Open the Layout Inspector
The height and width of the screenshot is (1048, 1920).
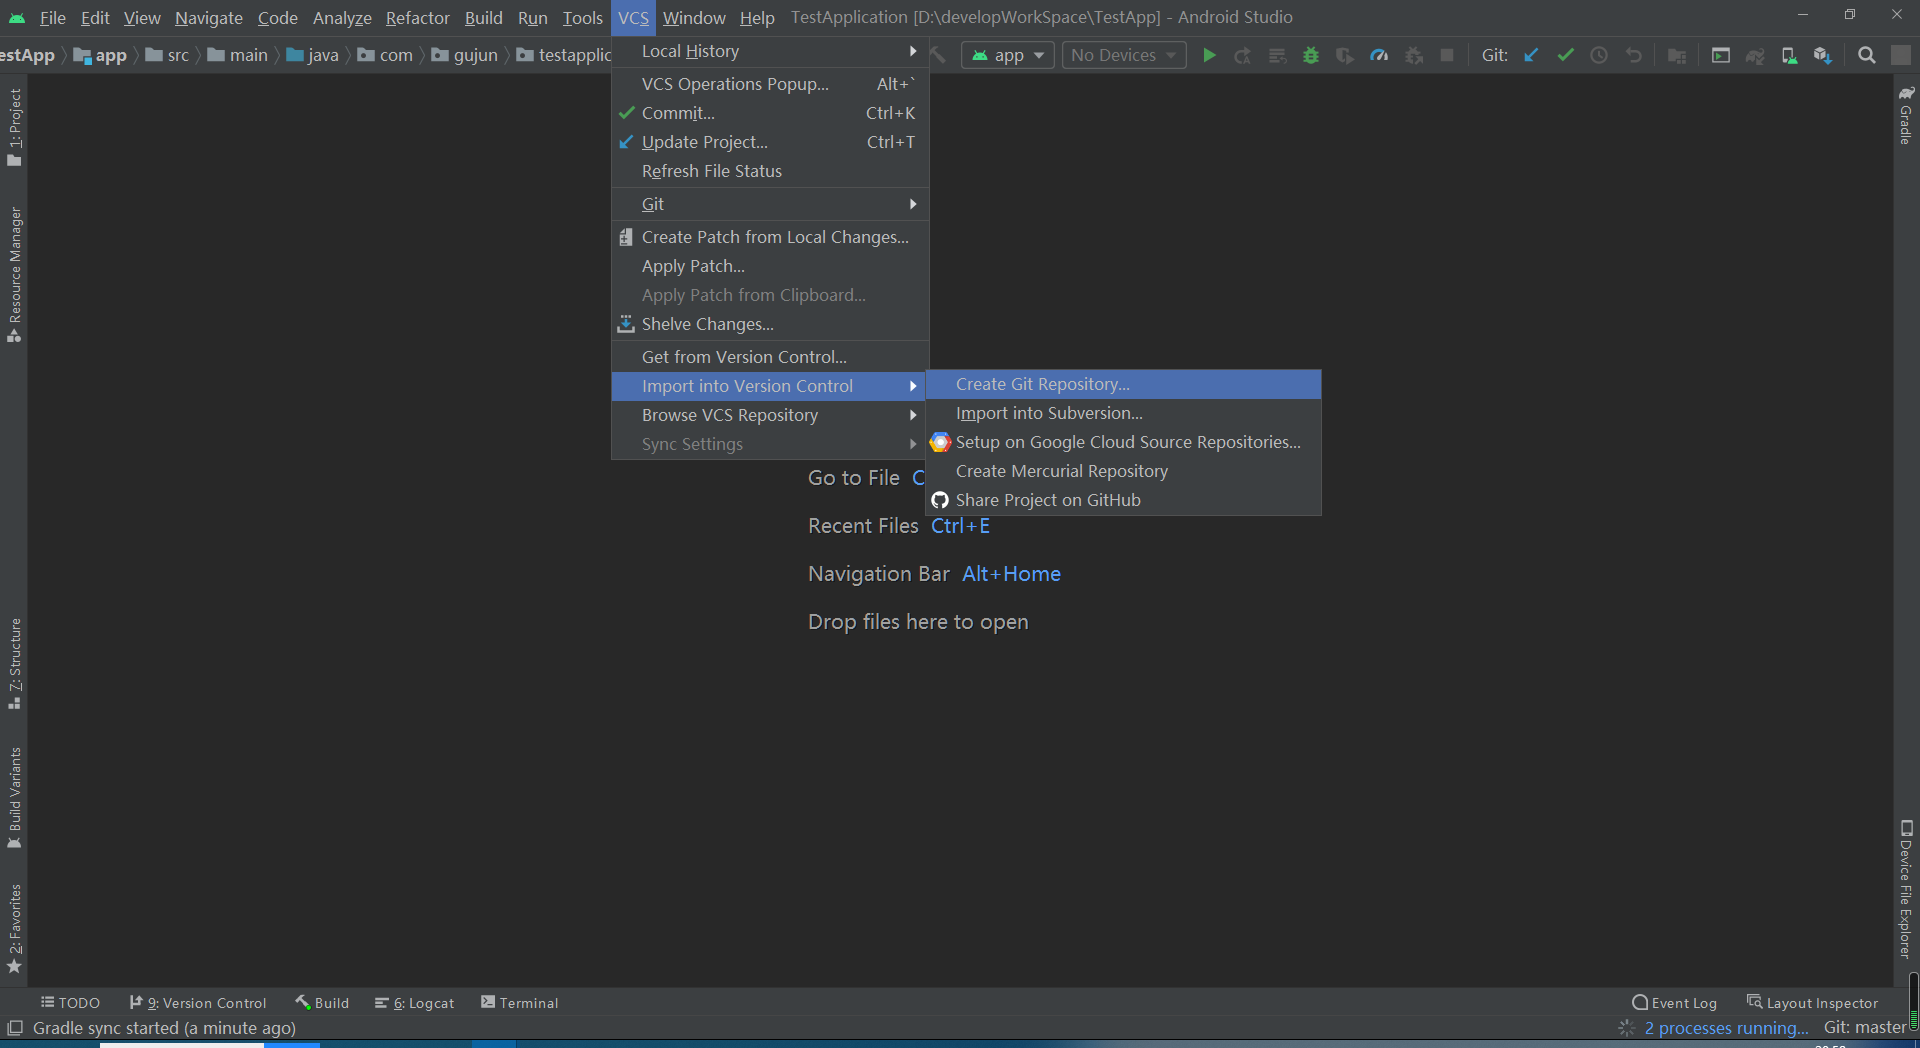coord(1813,1003)
